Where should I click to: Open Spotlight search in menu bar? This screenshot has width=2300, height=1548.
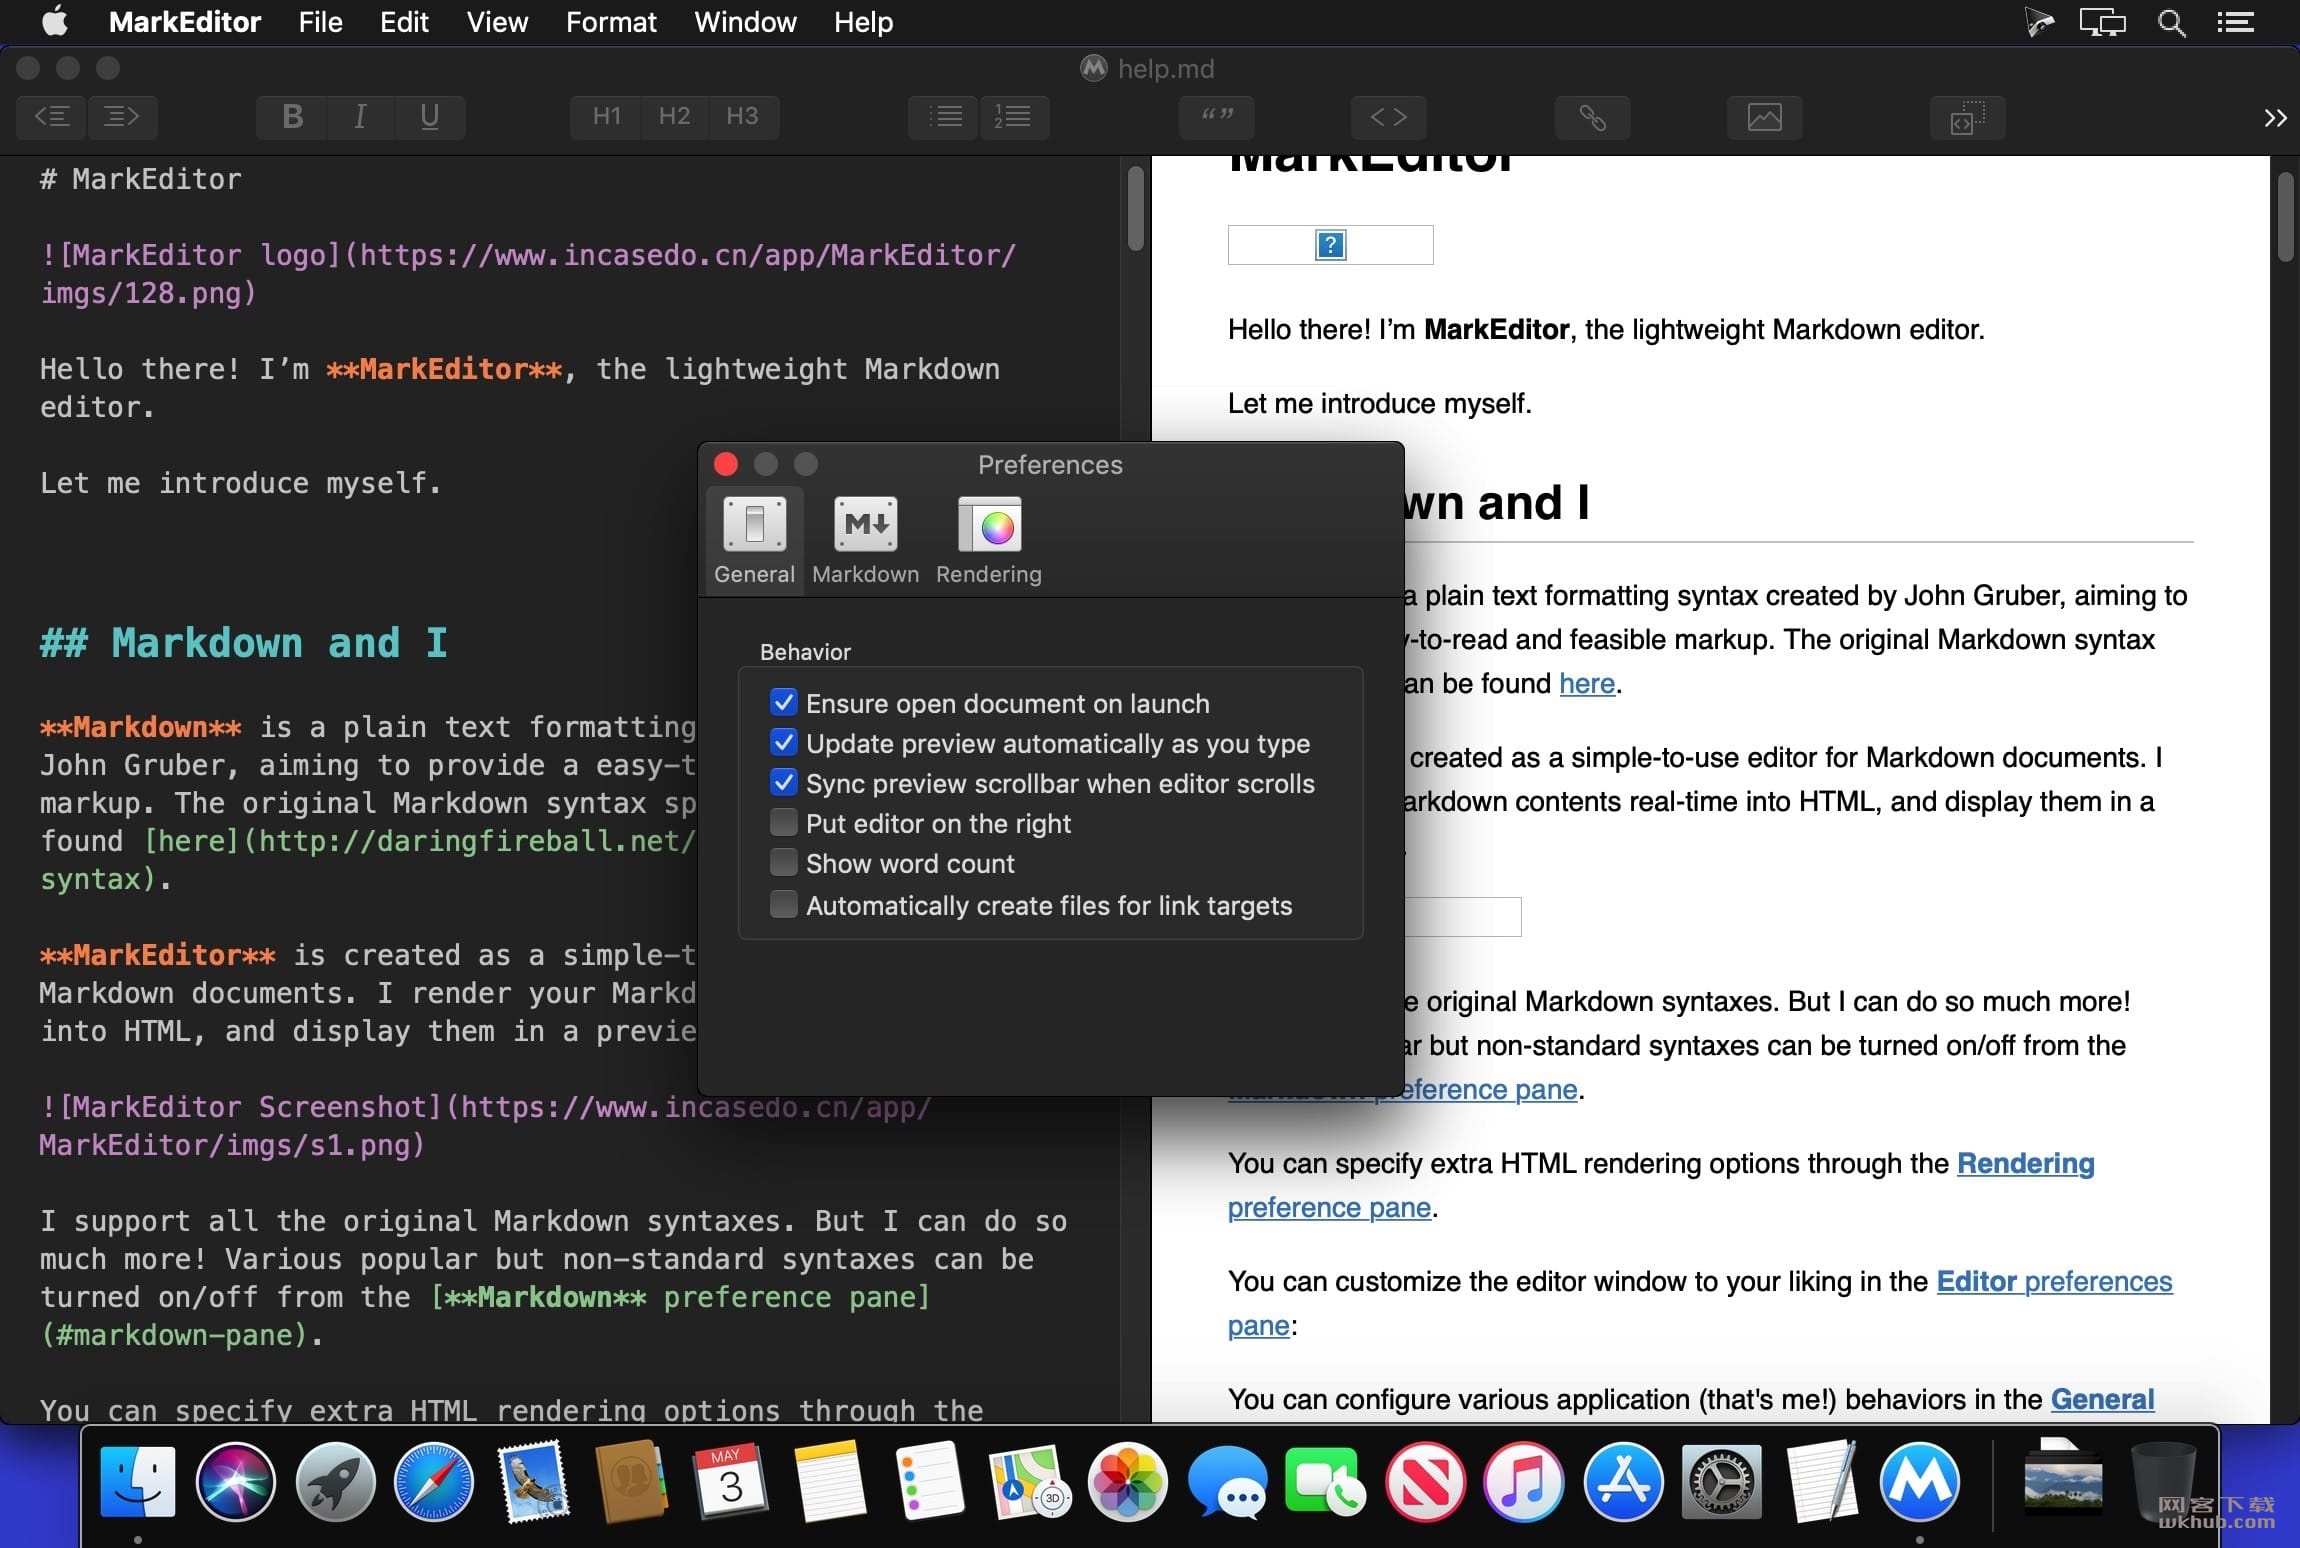tap(2171, 22)
